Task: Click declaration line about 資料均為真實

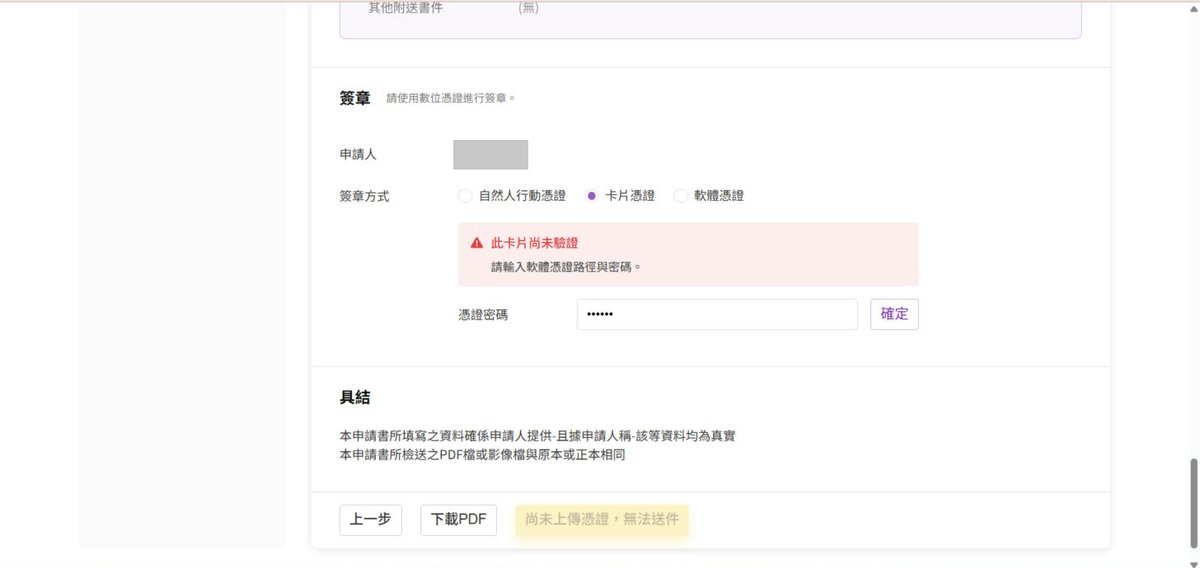Action: click(538, 436)
